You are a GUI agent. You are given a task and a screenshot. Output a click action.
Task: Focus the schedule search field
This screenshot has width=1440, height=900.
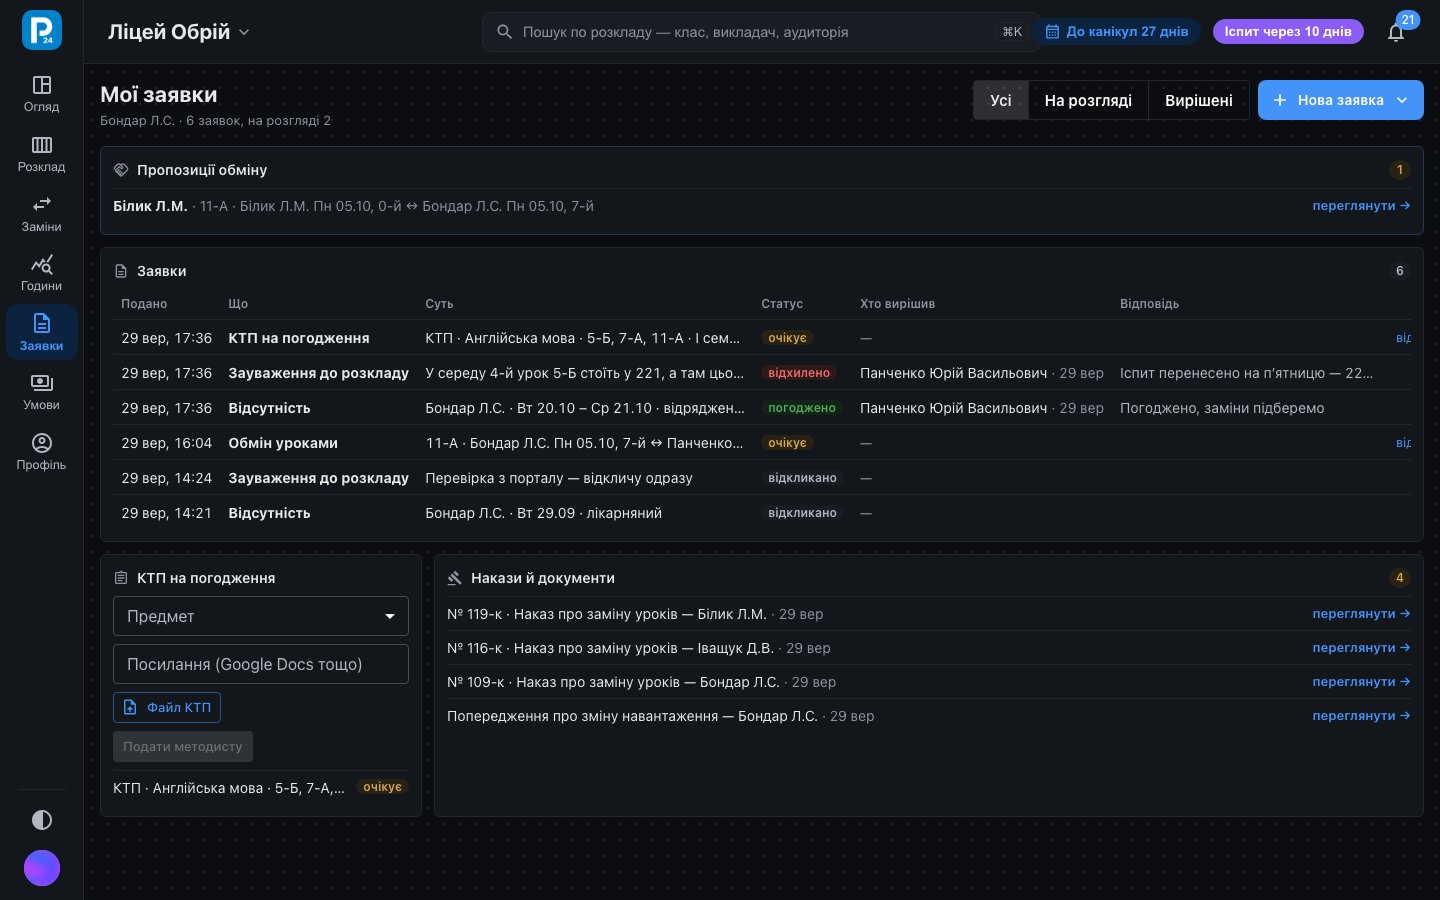760,32
